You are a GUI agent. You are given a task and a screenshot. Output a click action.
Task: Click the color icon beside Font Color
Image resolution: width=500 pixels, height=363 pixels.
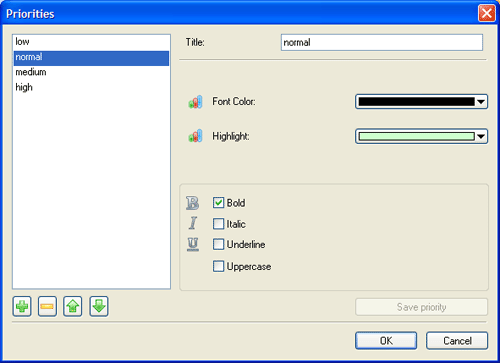click(195, 102)
